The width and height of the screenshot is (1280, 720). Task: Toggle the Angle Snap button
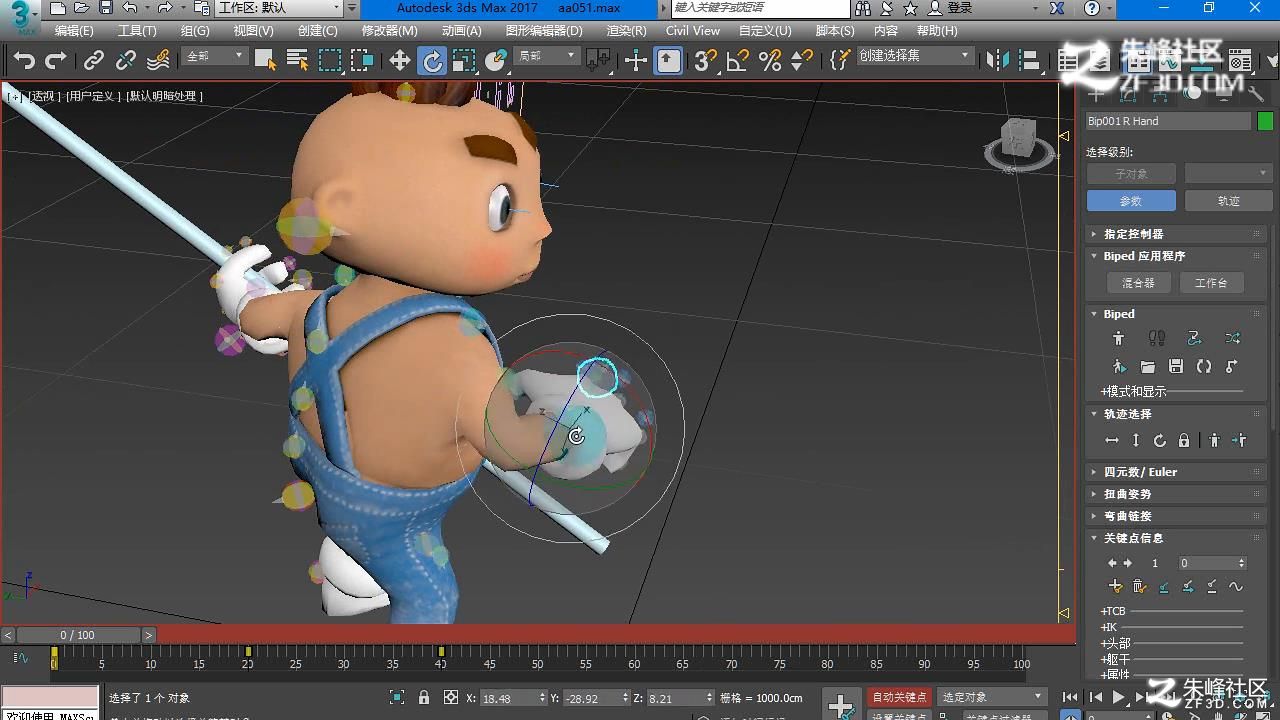point(738,61)
